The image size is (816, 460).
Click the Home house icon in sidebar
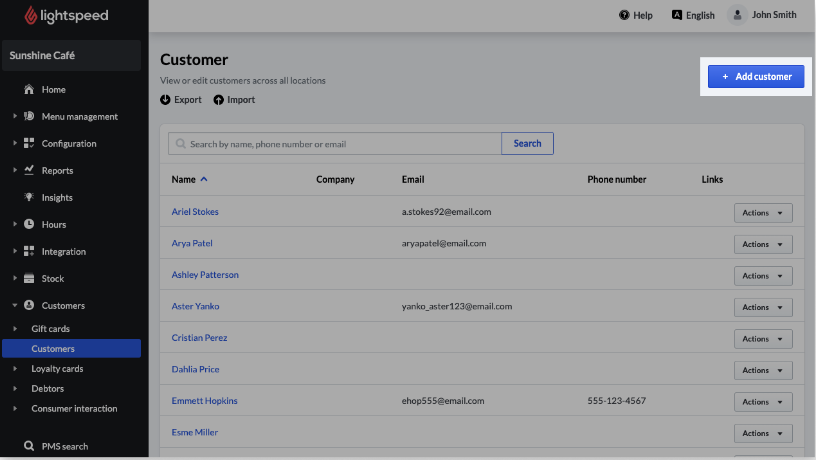(x=29, y=90)
